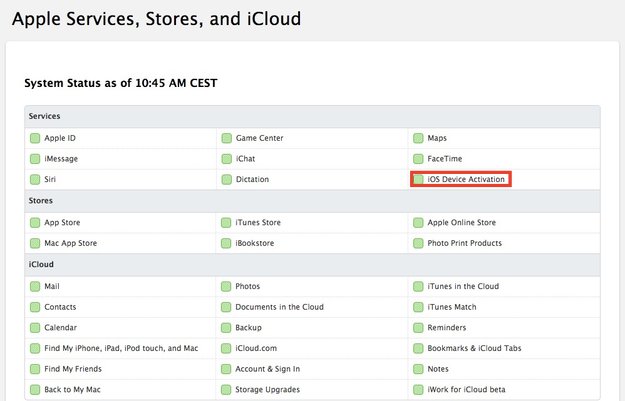Click the Storage Upgrades label
Image resolution: width=625 pixels, height=401 pixels.
267,389
